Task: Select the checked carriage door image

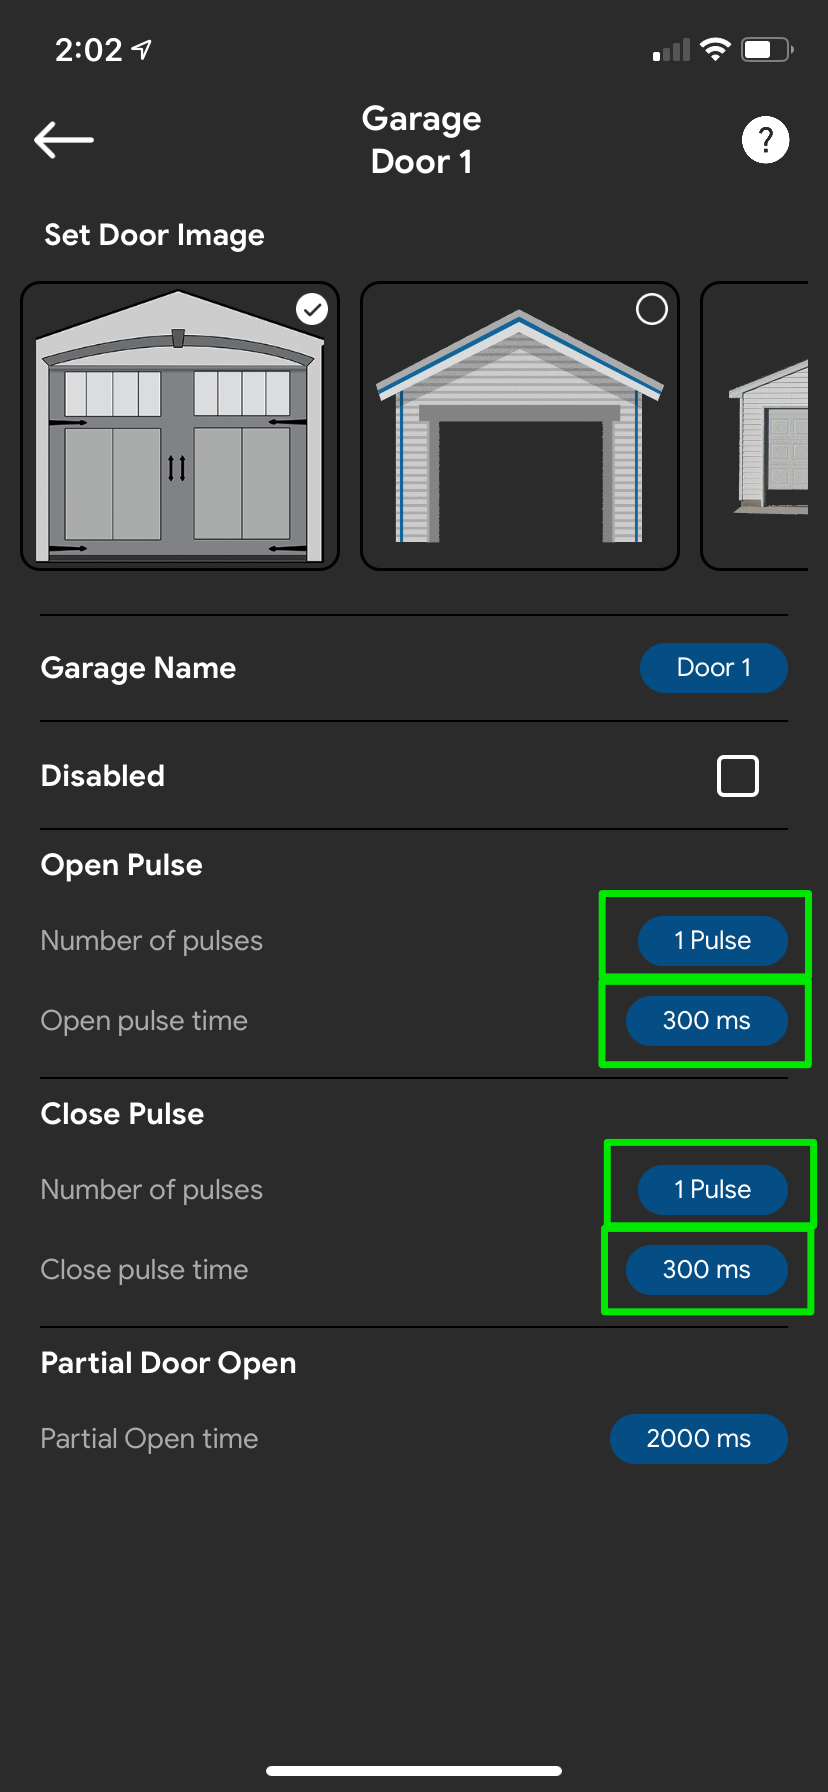Action: (x=180, y=426)
